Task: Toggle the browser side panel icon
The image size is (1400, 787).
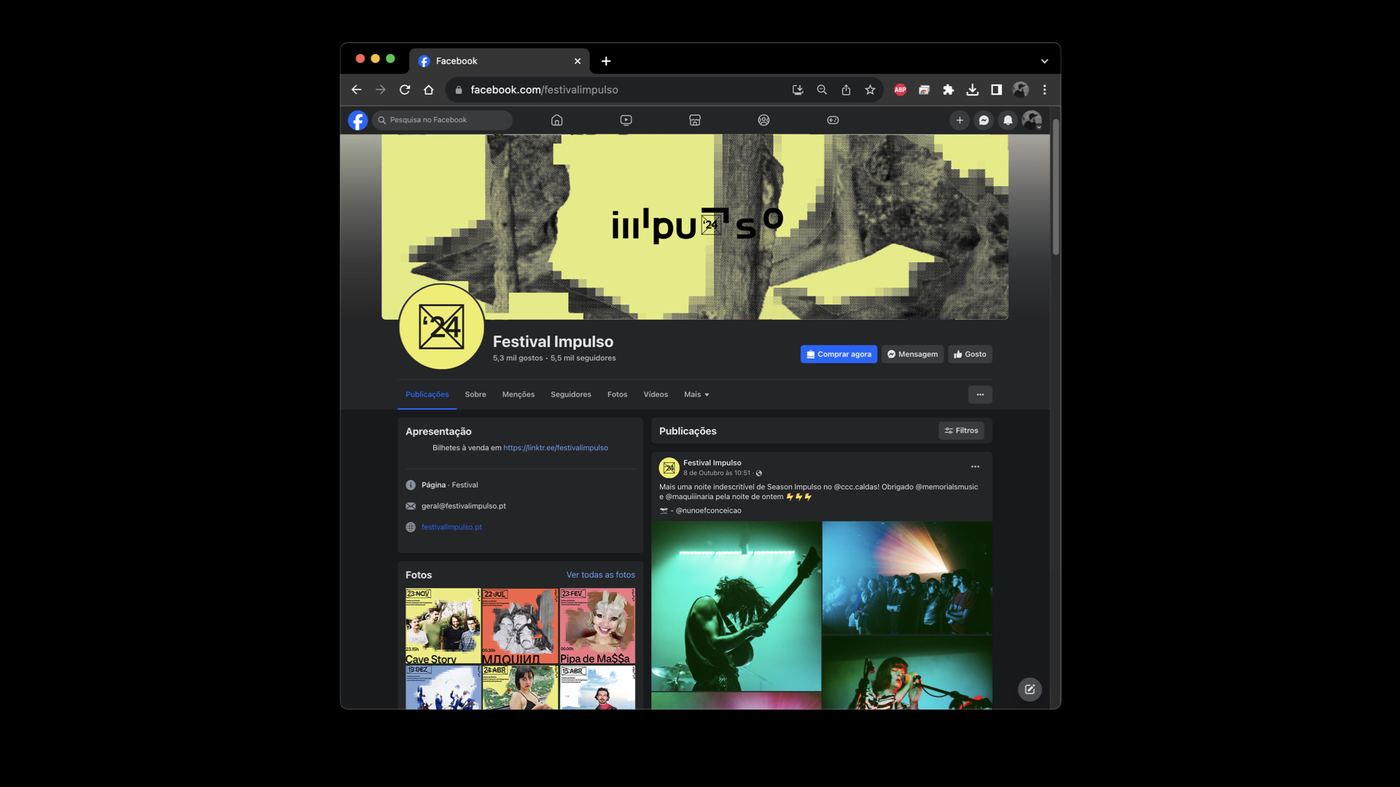Action: 996,90
